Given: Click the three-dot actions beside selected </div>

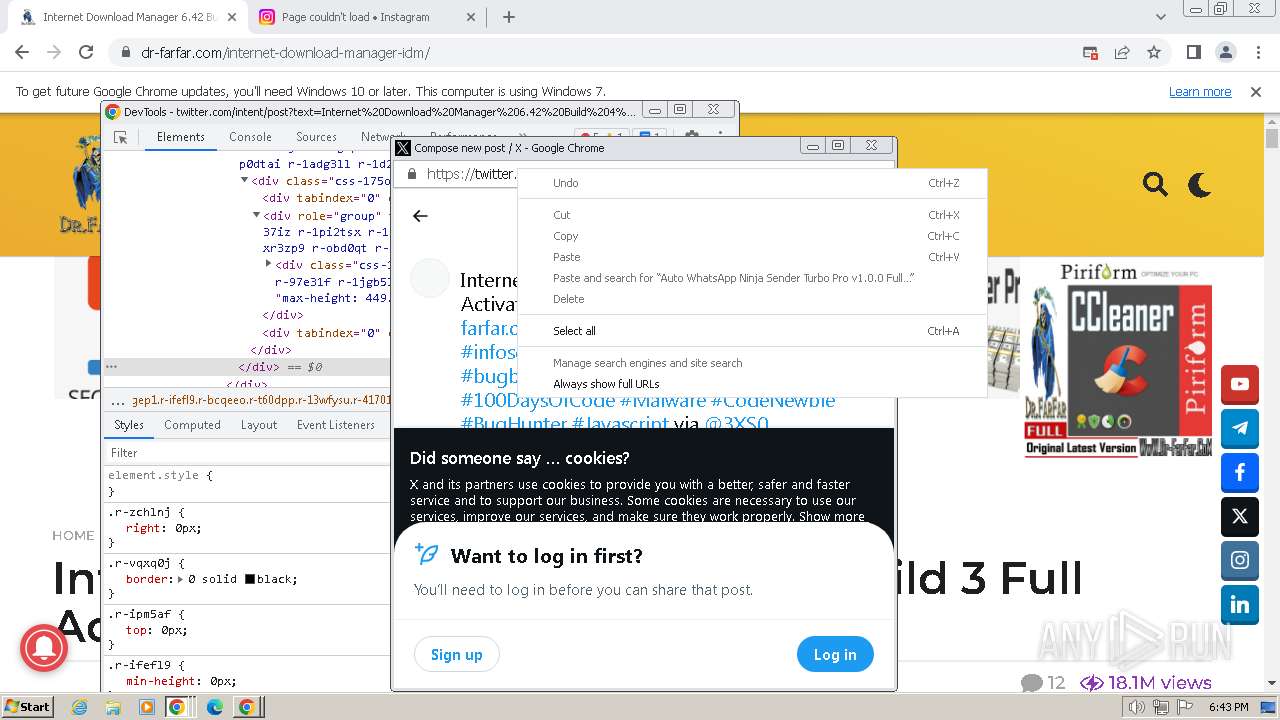Looking at the screenshot, I should tap(112, 367).
